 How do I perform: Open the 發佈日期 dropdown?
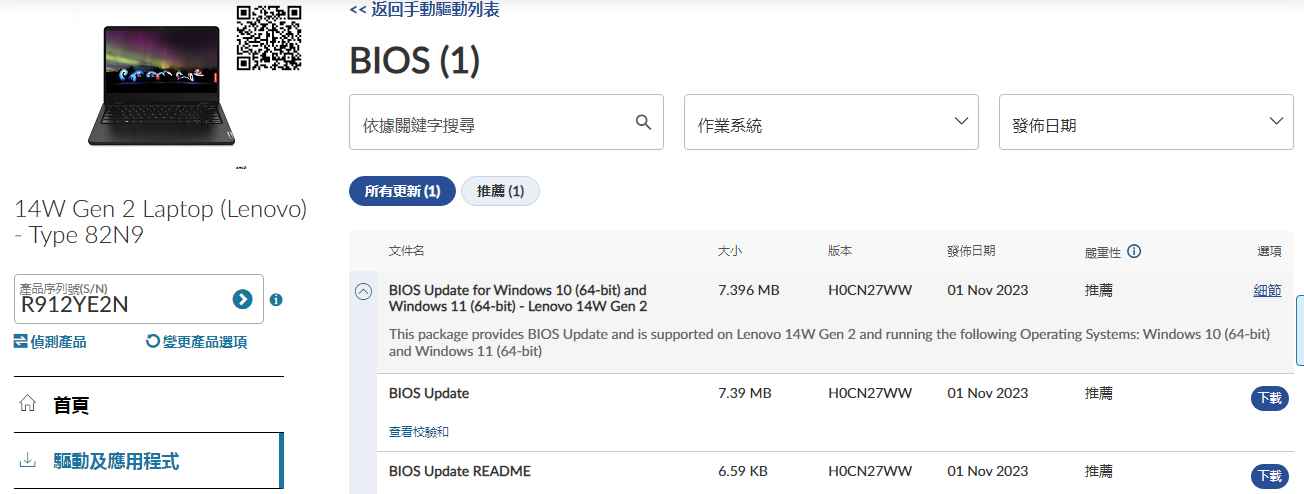tap(1145, 123)
